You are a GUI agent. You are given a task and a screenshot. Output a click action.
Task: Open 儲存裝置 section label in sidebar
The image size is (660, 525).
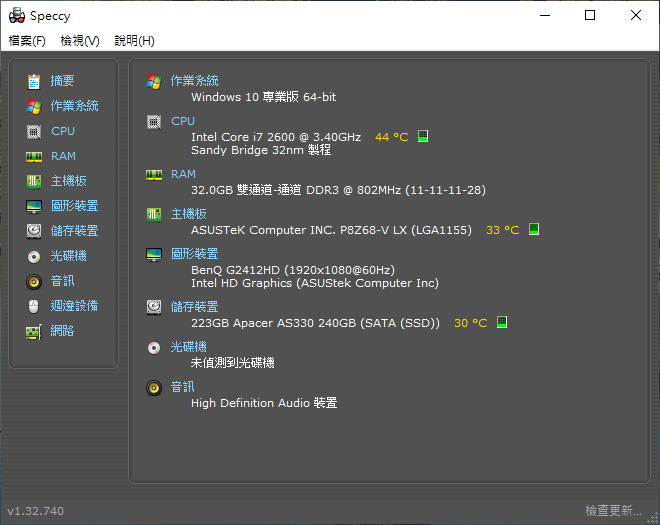point(75,231)
